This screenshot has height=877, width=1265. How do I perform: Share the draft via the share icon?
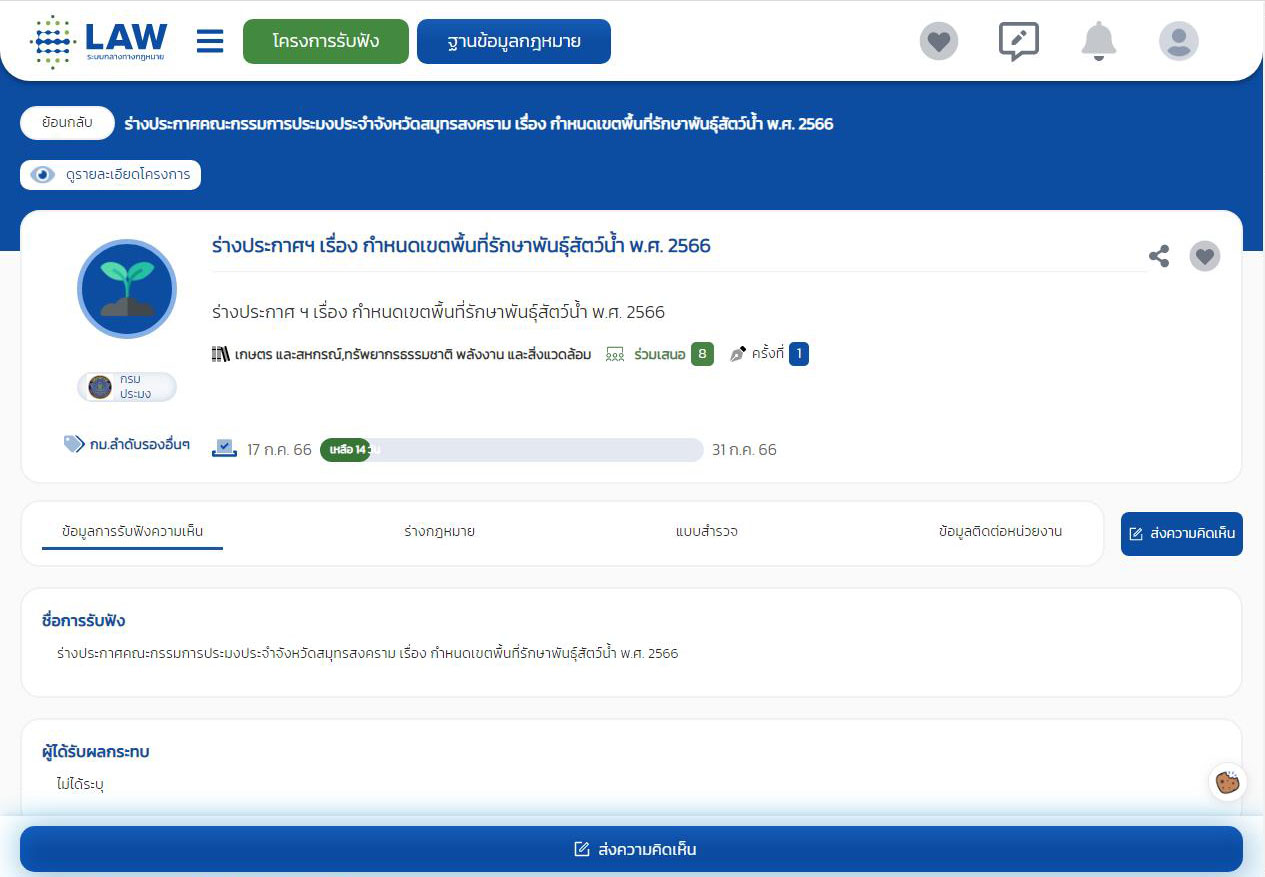[x=1159, y=256]
